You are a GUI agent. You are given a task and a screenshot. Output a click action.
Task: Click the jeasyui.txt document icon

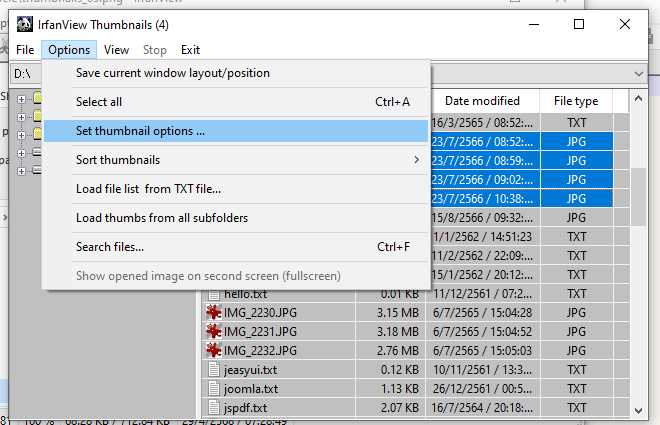(212, 370)
